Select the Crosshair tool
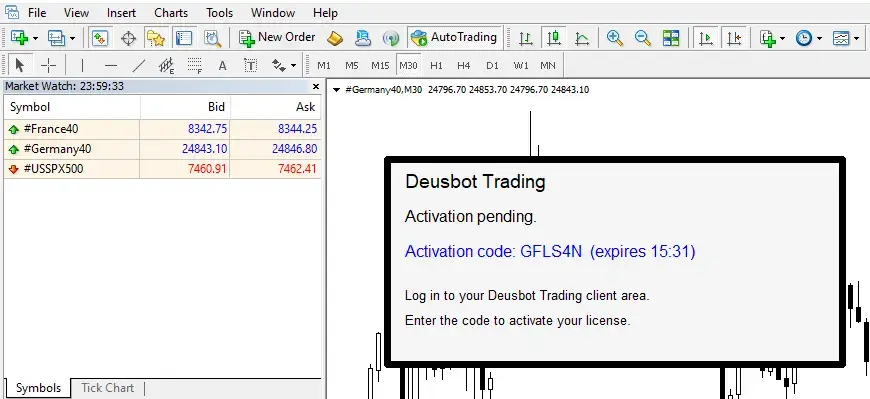Image resolution: width=870 pixels, height=399 pixels. click(x=48, y=65)
